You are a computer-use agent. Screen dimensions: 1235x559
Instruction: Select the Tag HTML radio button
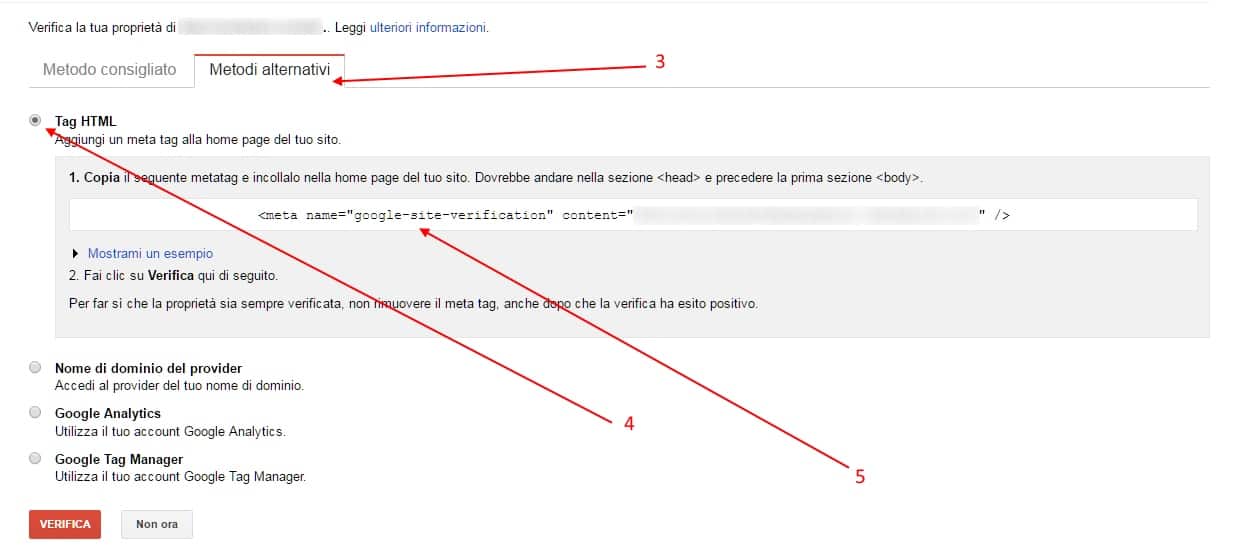(36, 121)
